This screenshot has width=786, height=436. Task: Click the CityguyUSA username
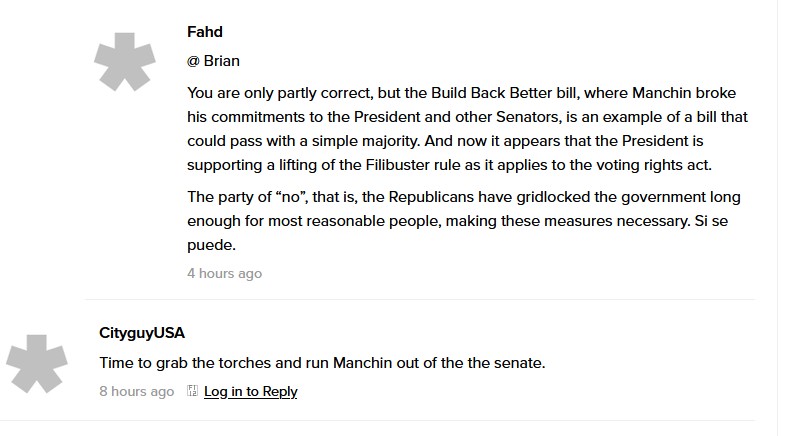click(x=142, y=332)
